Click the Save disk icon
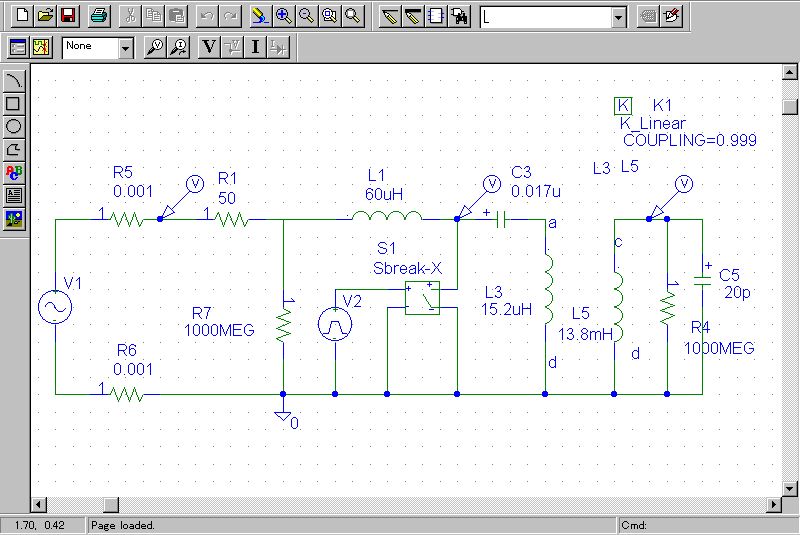The width and height of the screenshot is (800, 535). [68, 16]
